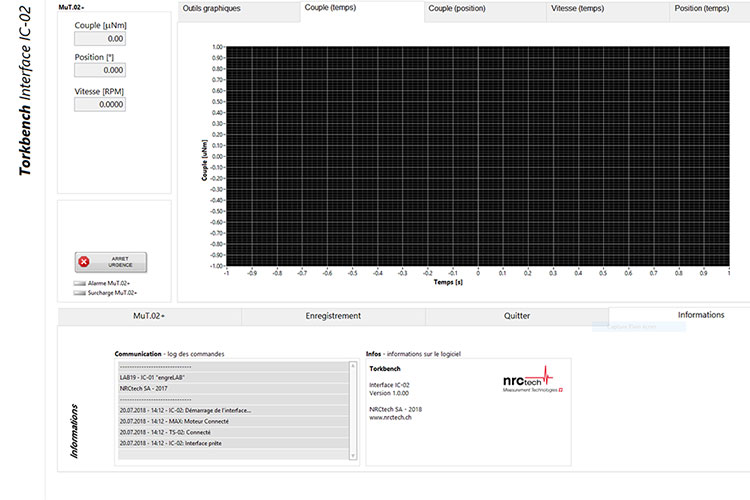Viewport: 750px width, 500px height.
Task: Click the 'Couple [uNm]' y-axis label
Action: [205, 160]
